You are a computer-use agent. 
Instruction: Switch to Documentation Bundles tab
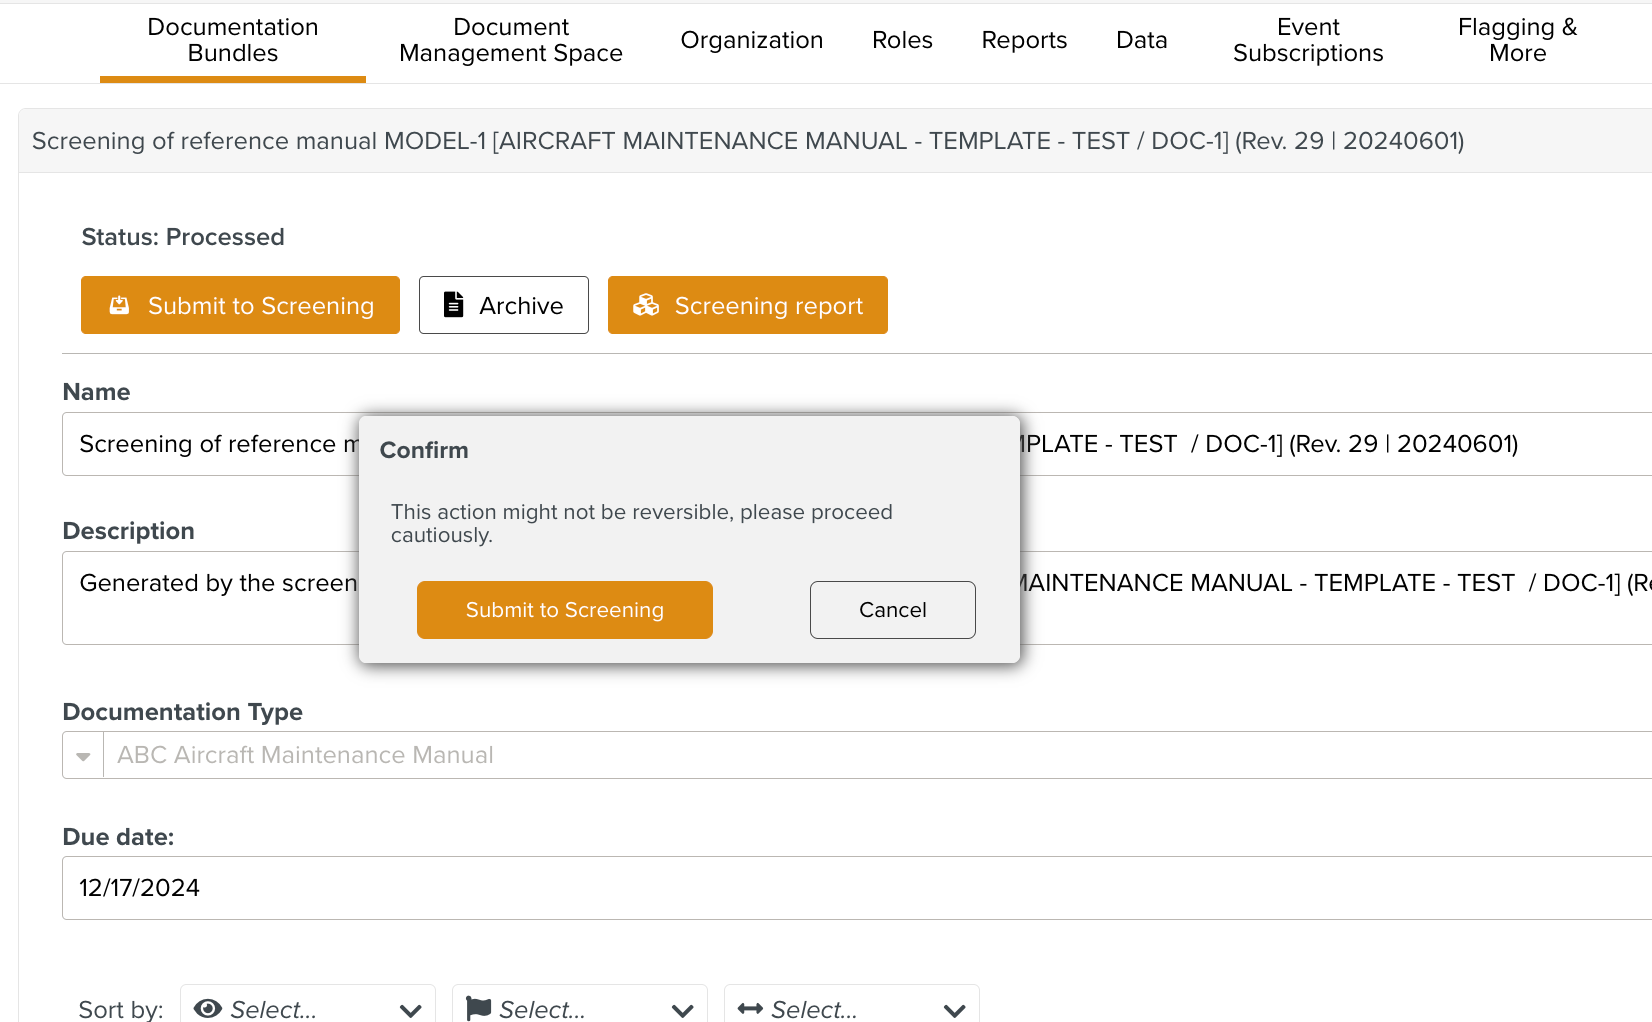point(233,40)
